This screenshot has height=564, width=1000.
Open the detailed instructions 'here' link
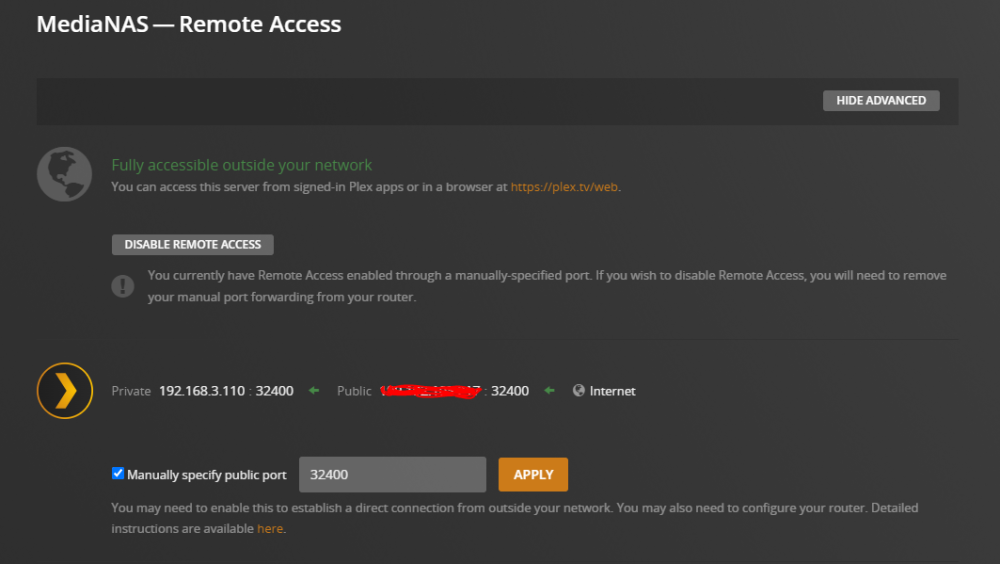point(270,529)
